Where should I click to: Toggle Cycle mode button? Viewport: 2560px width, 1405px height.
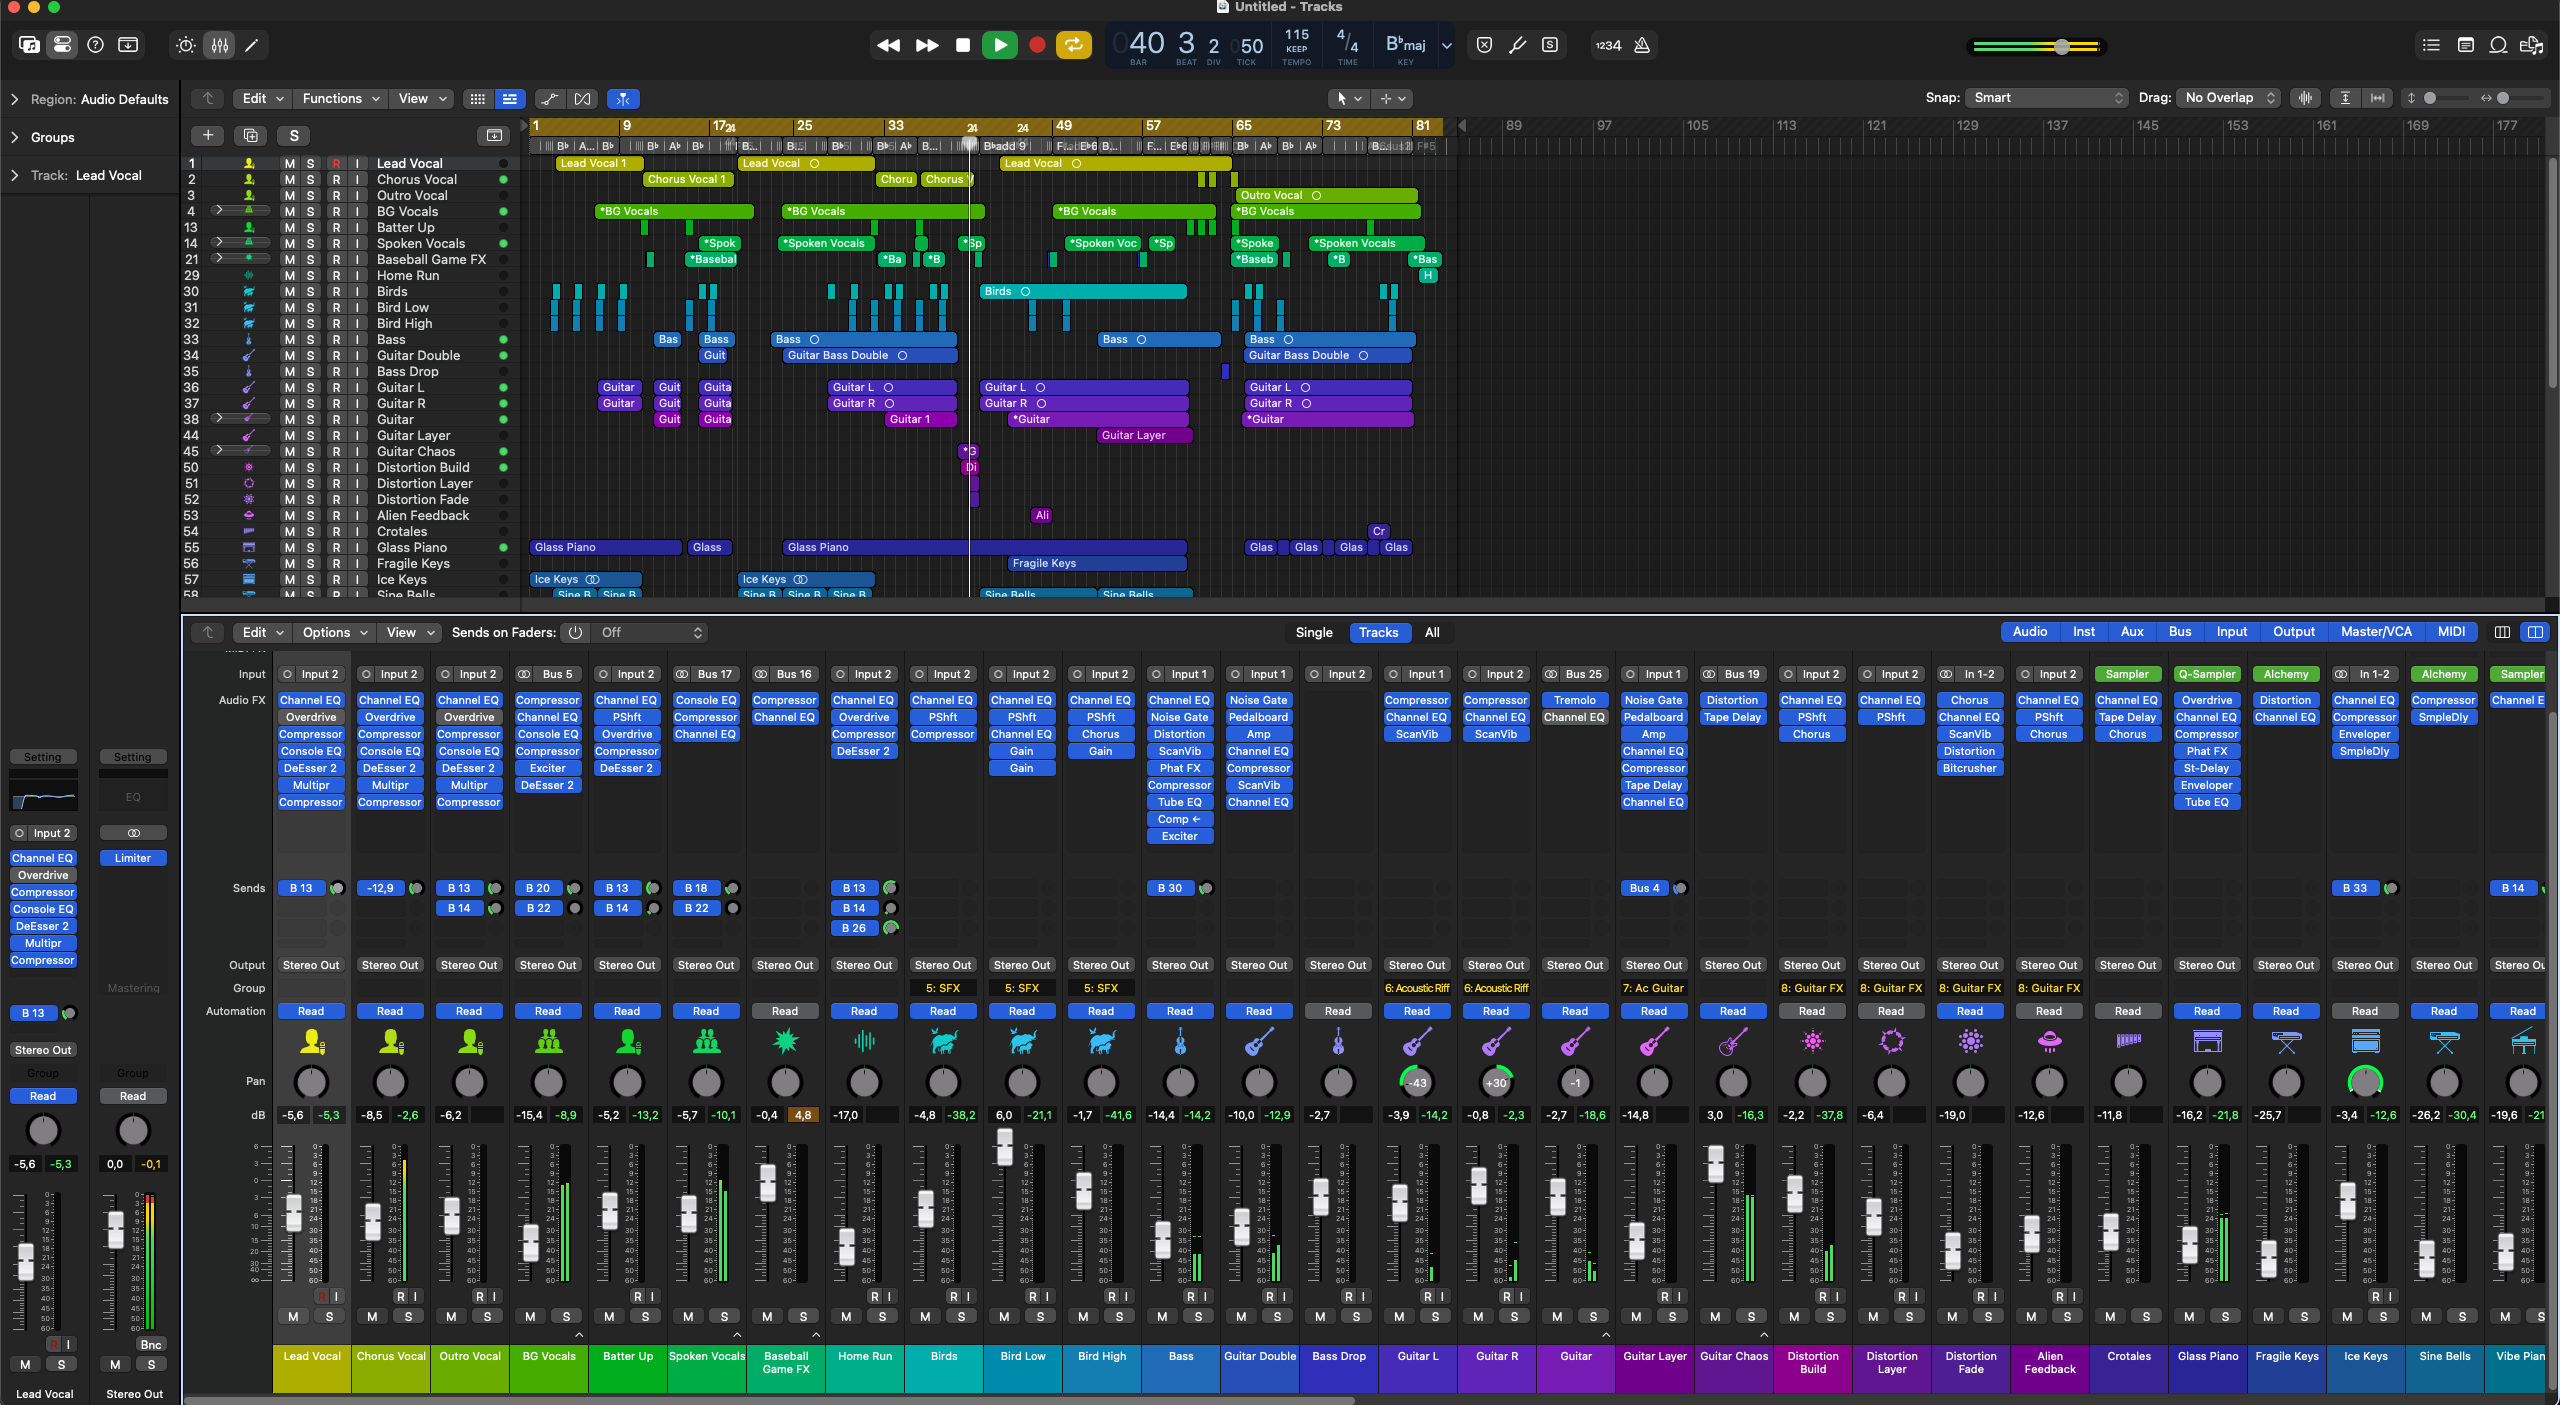click(x=1073, y=45)
